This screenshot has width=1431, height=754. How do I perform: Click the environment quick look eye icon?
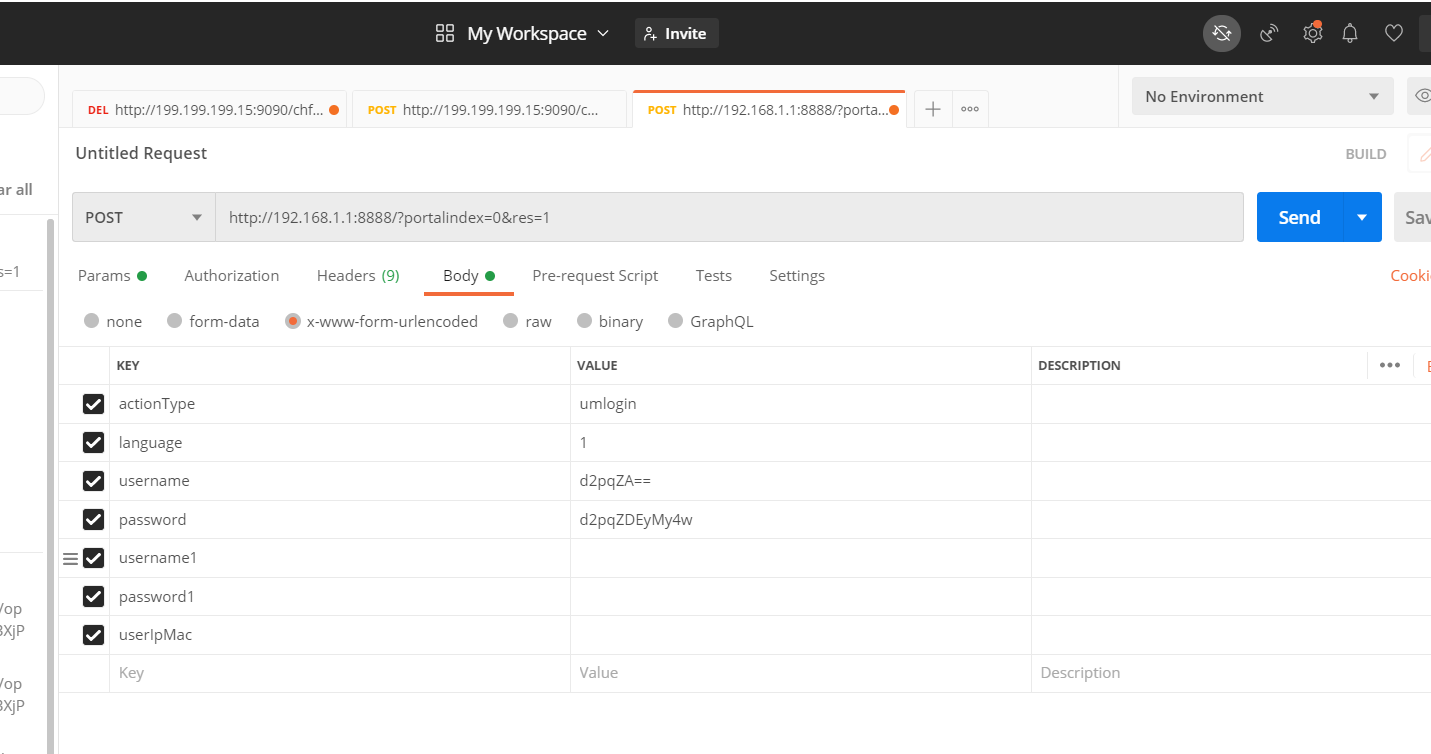(x=1421, y=96)
